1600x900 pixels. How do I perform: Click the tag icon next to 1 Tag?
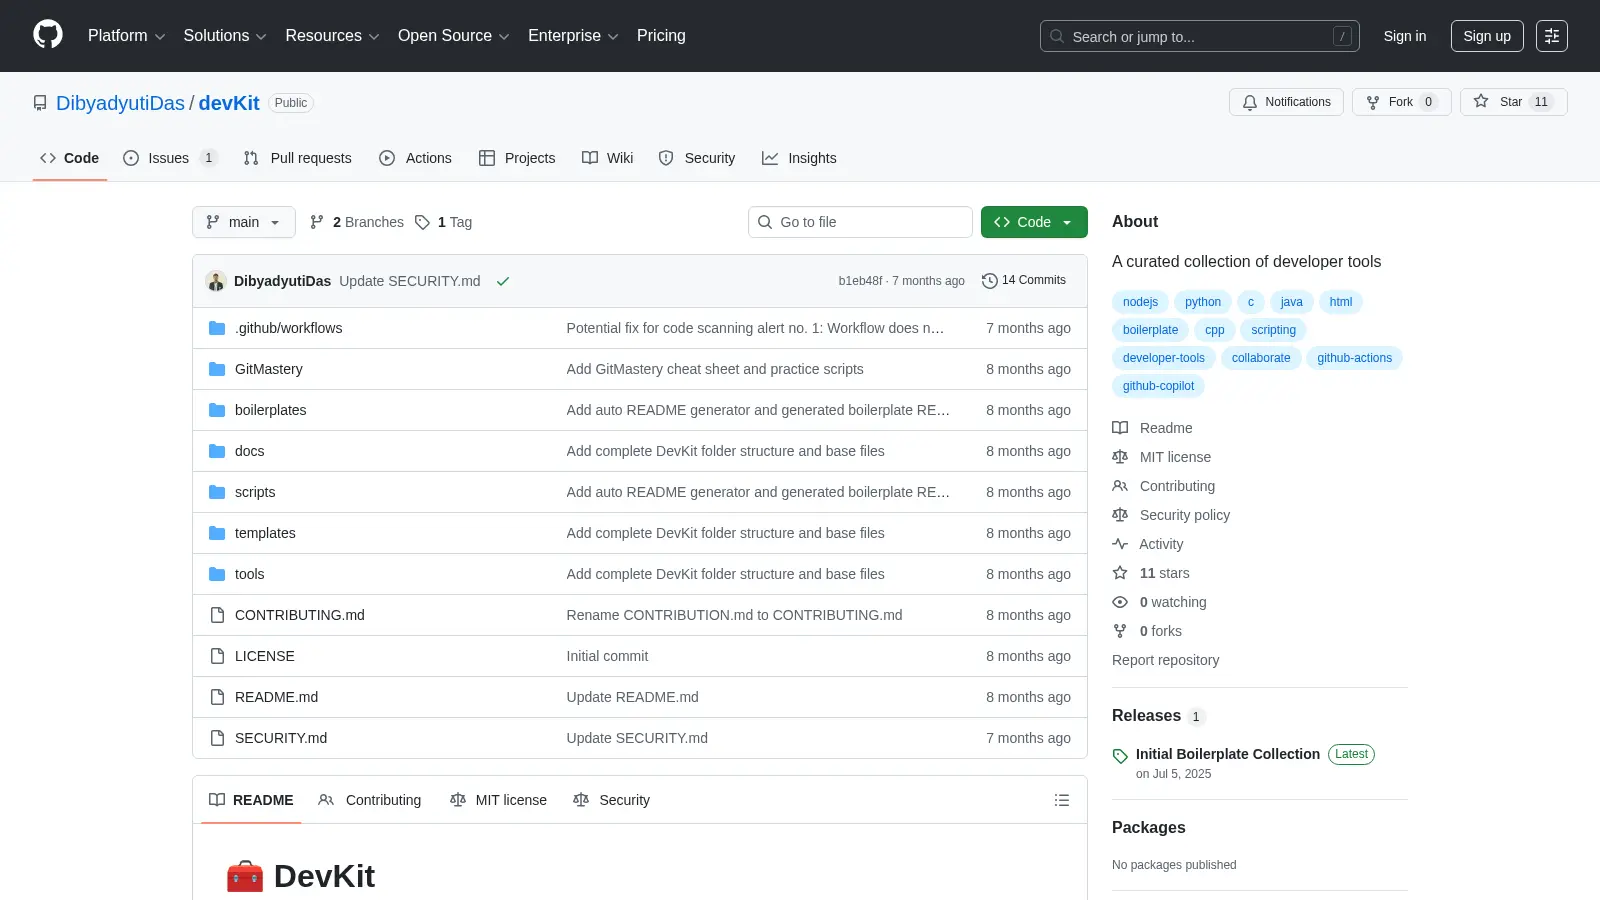[423, 222]
